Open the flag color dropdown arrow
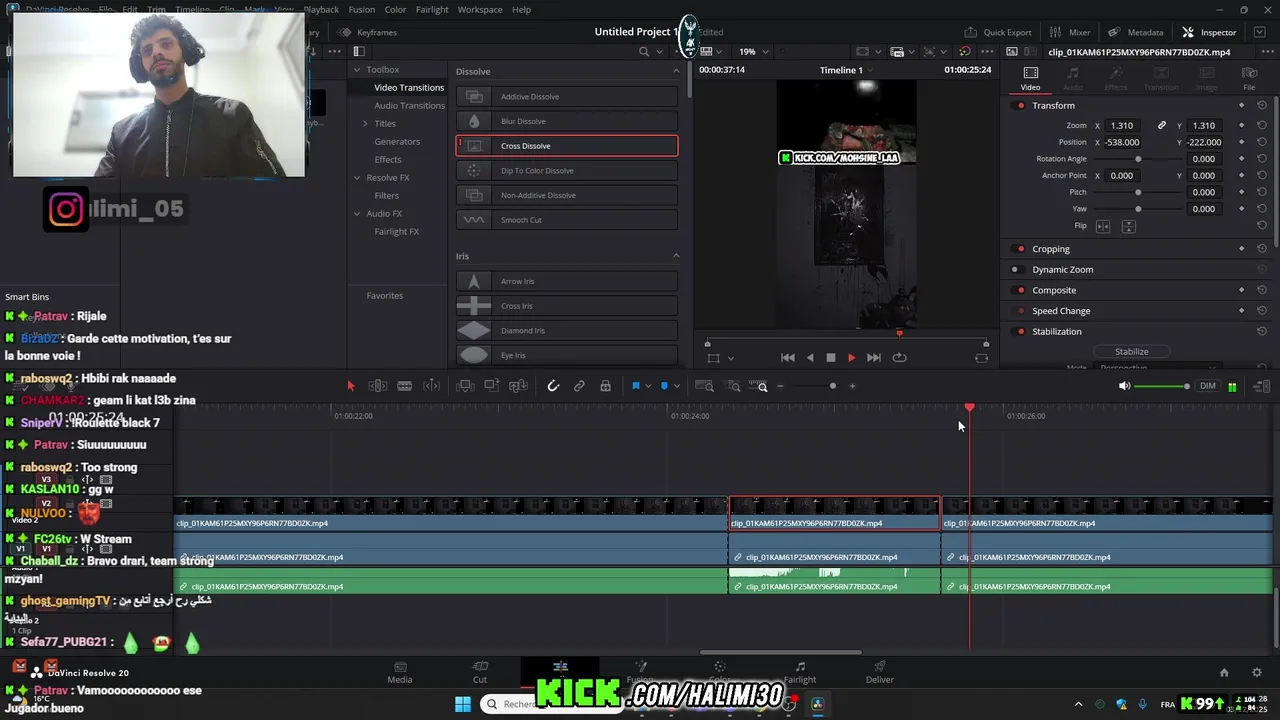1280x720 pixels. (648, 386)
